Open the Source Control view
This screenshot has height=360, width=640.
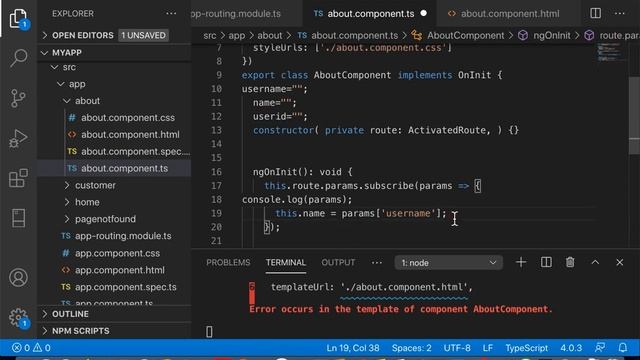point(18,98)
